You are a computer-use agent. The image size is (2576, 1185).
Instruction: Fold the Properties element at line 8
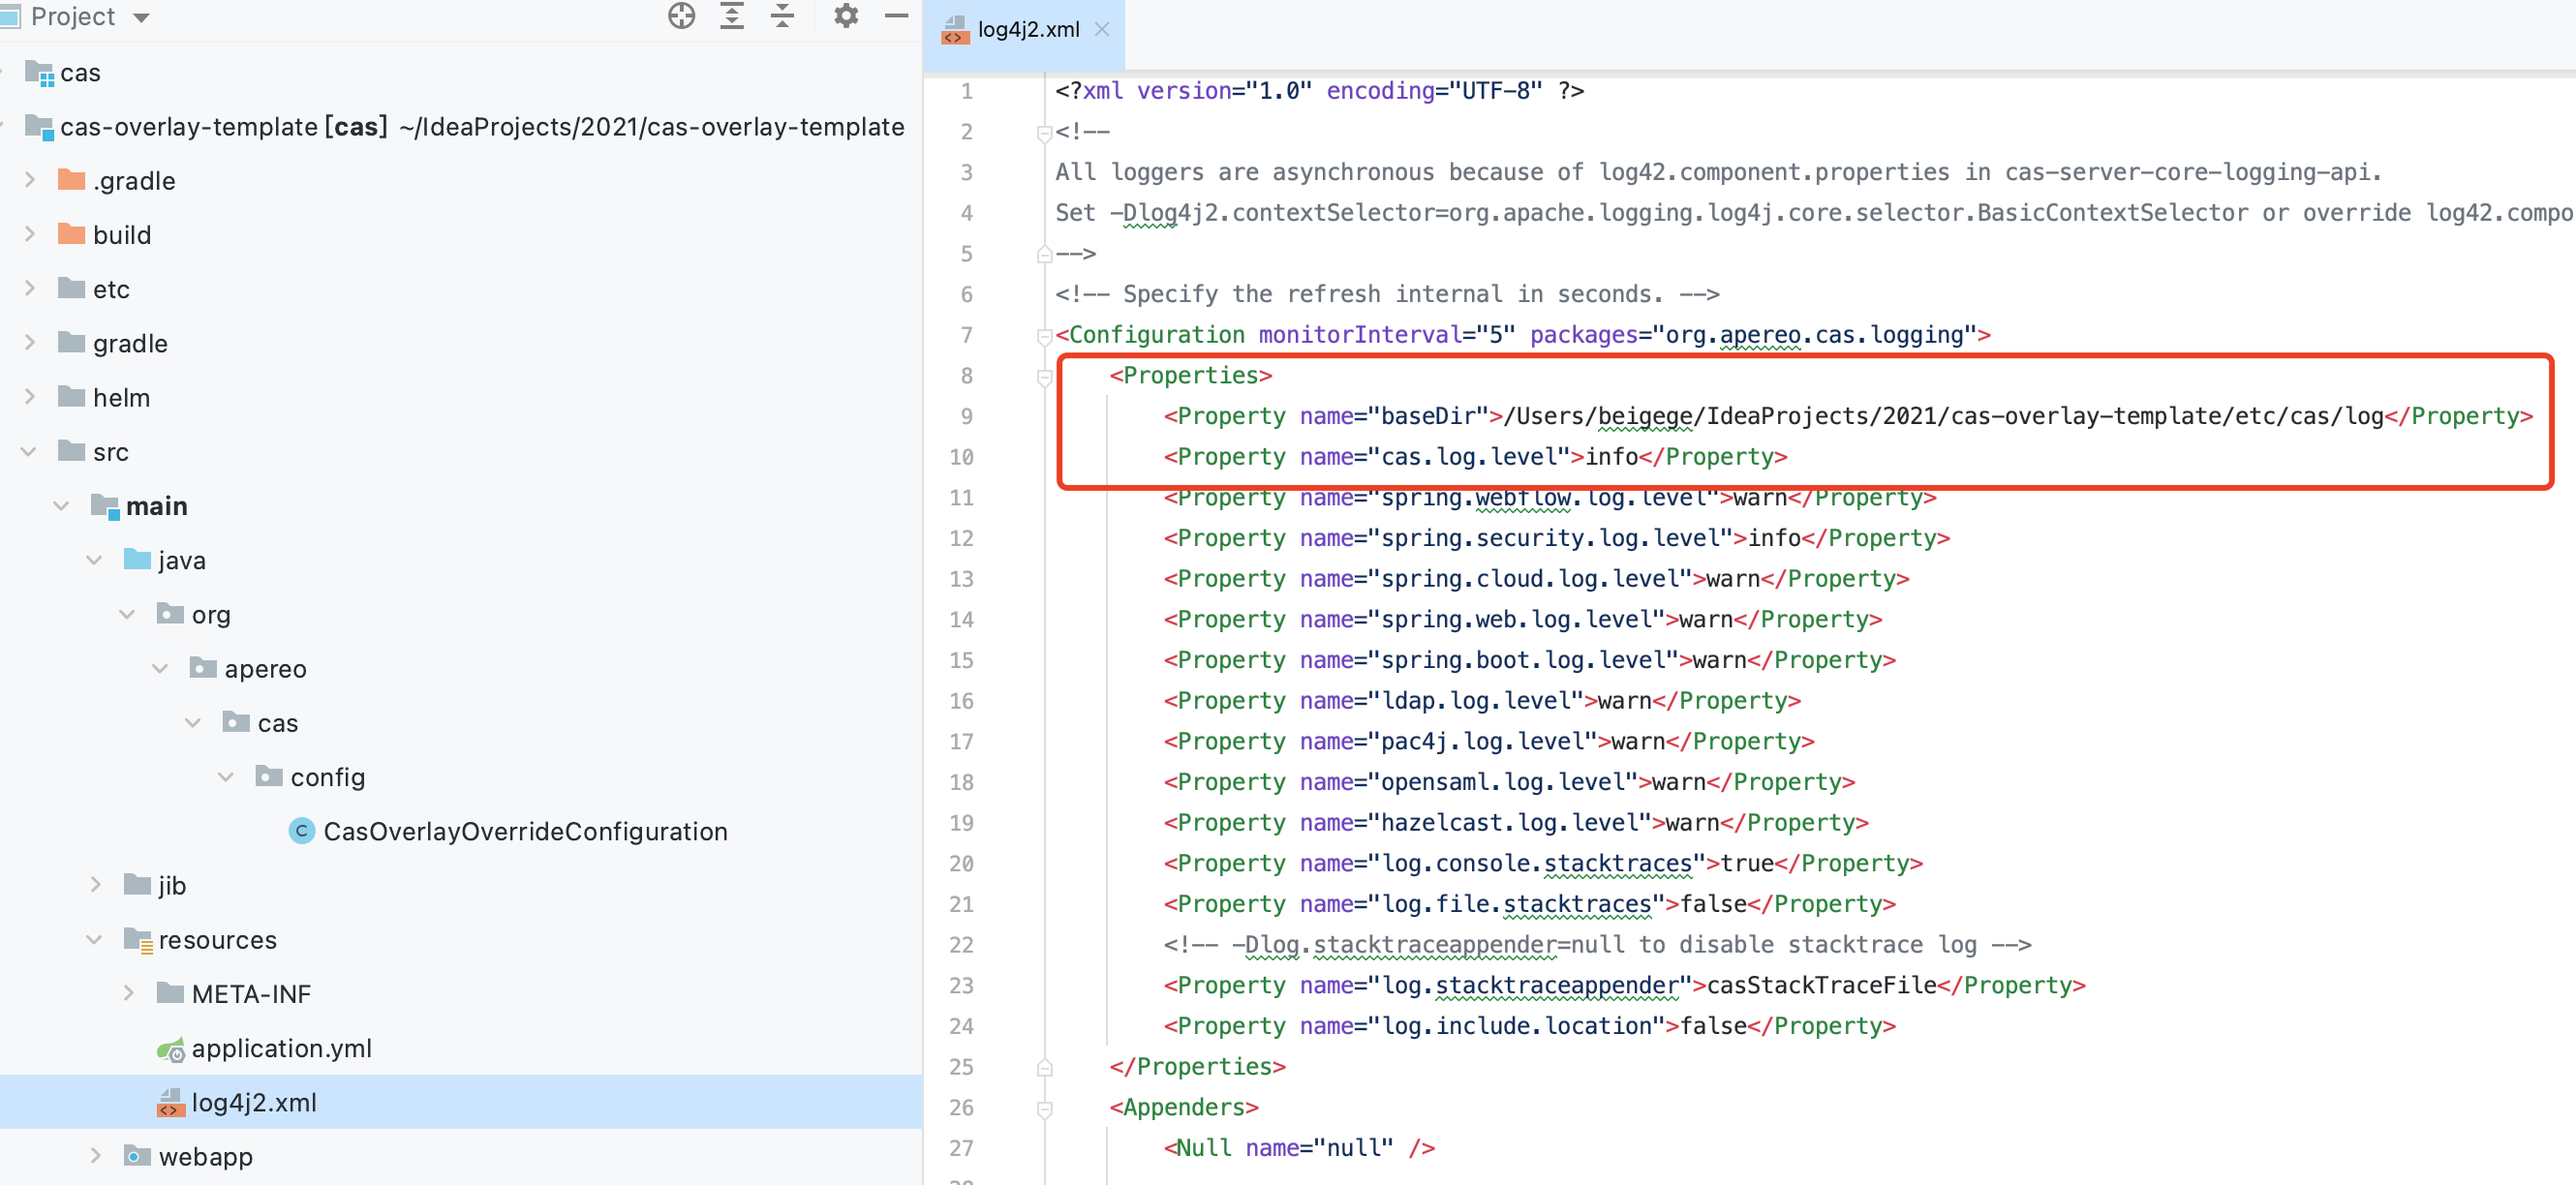tap(1044, 376)
